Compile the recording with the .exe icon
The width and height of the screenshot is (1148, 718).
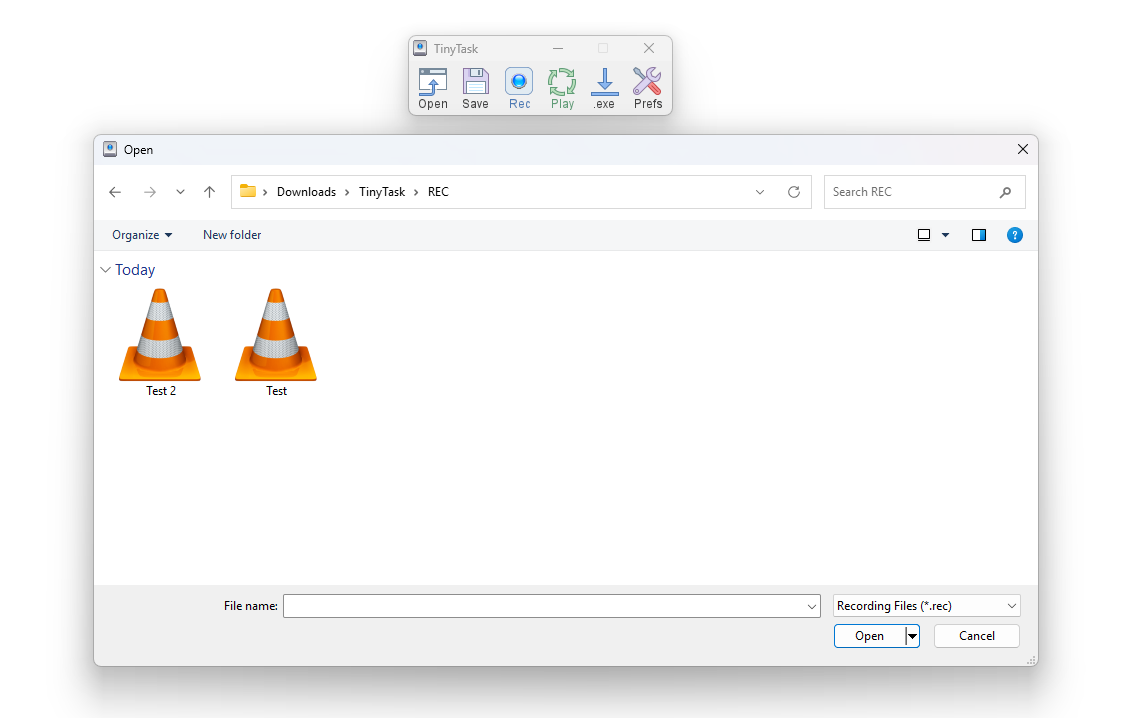pos(604,89)
